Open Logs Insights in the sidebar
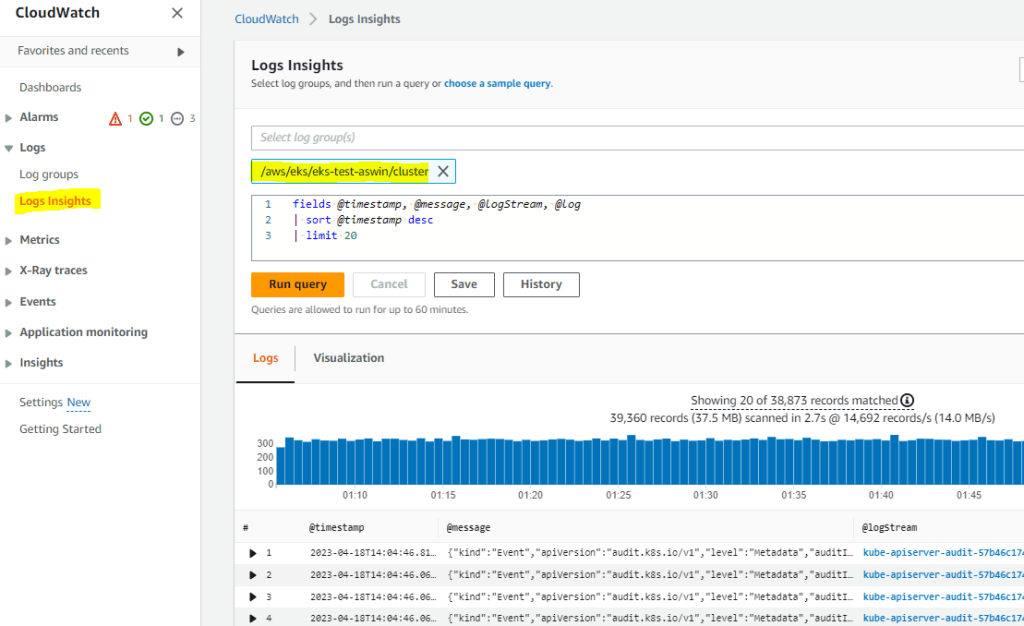The width and height of the screenshot is (1024, 626). tap(55, 201)
